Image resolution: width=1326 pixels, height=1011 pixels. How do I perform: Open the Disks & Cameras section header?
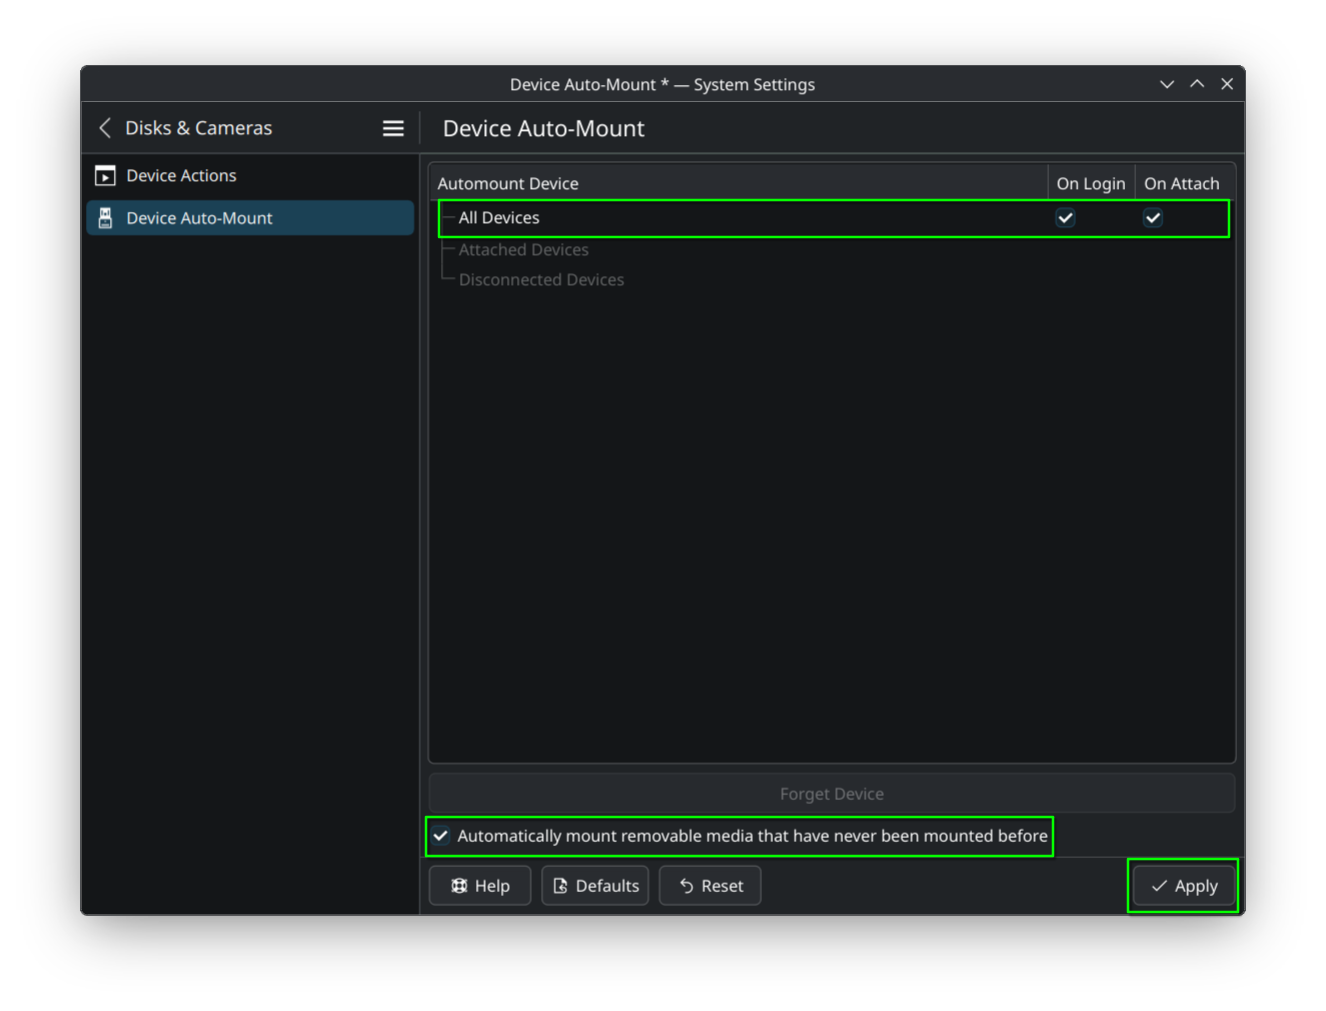199,127
